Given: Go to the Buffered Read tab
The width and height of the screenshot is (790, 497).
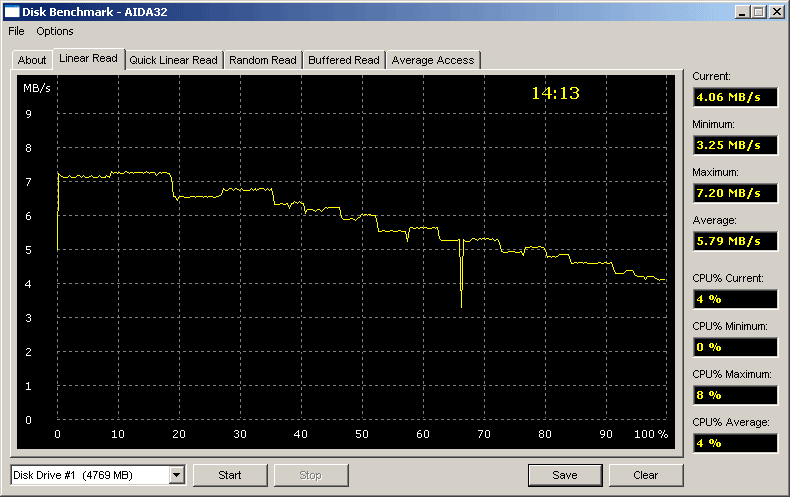Looking at the screenshot, I should pyautogui.click(x=344, y=60).
